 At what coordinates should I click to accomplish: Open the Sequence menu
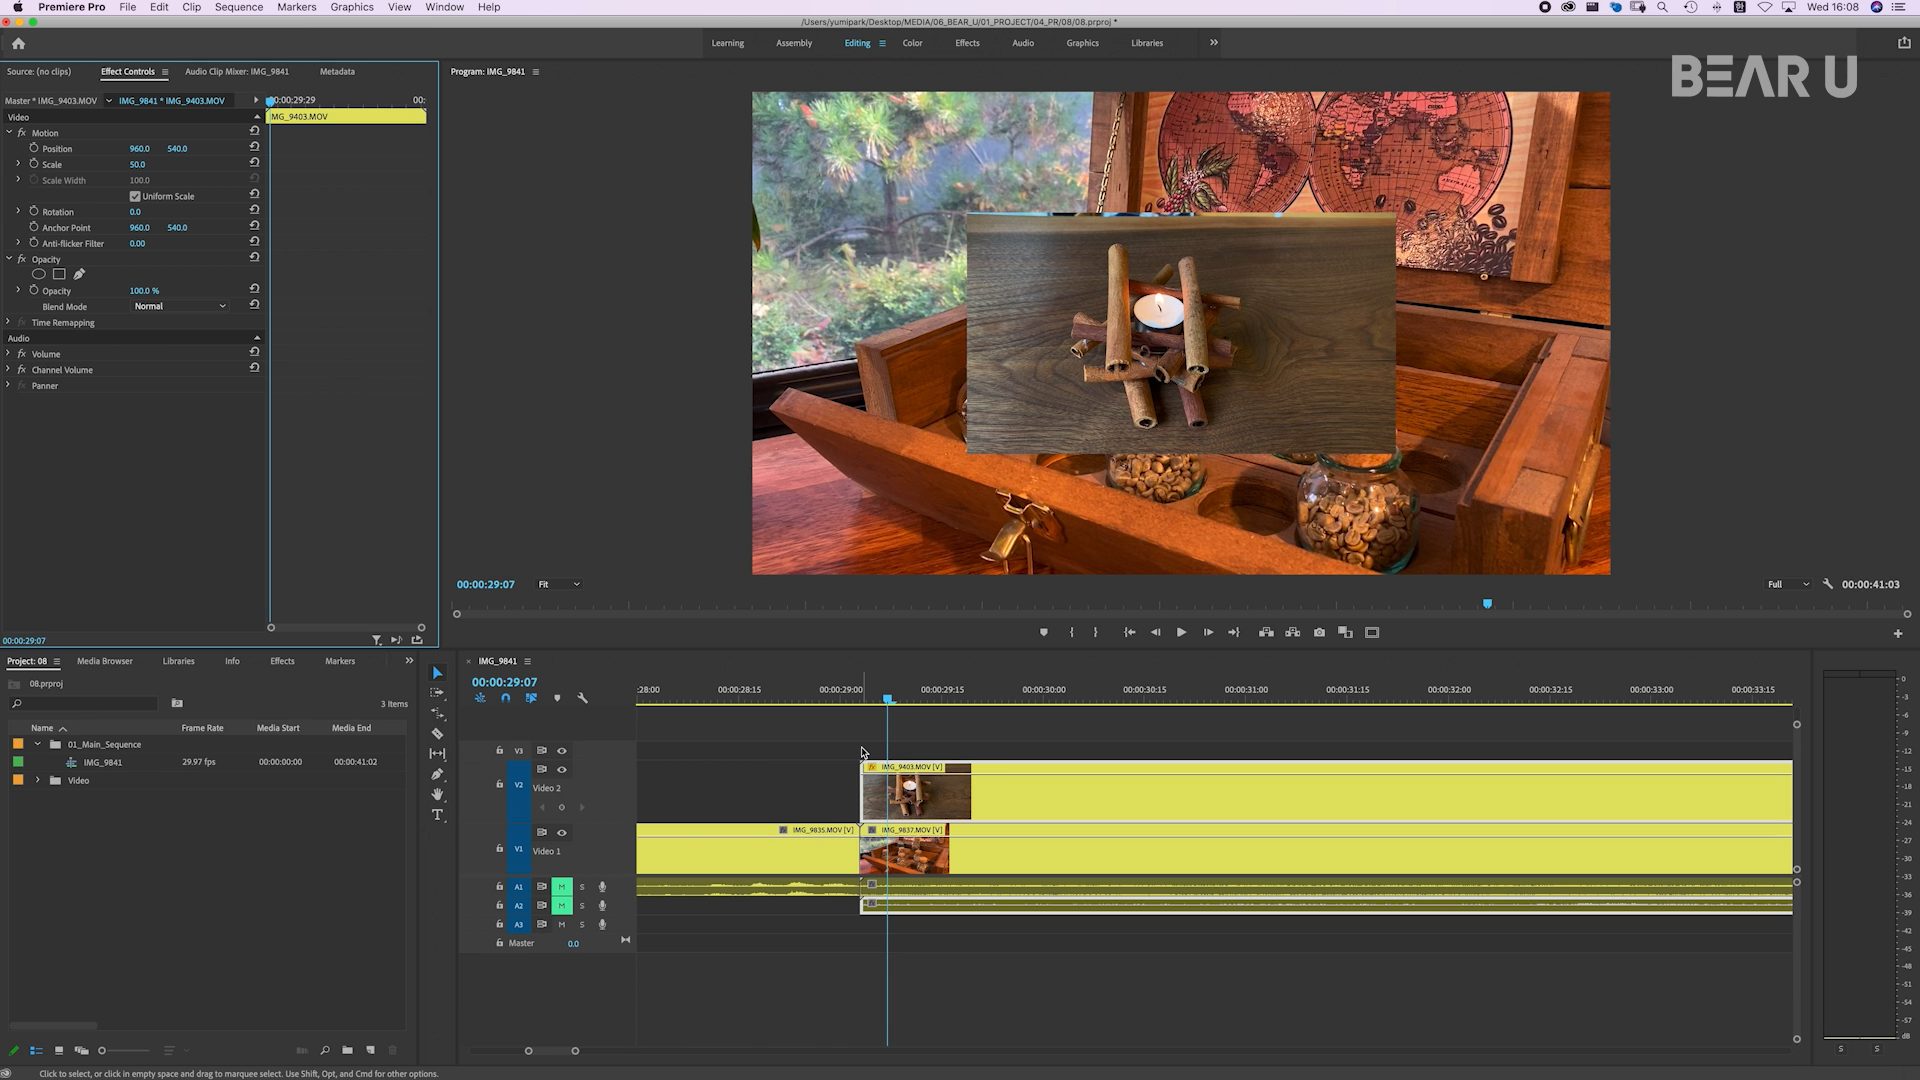(238, 7)
